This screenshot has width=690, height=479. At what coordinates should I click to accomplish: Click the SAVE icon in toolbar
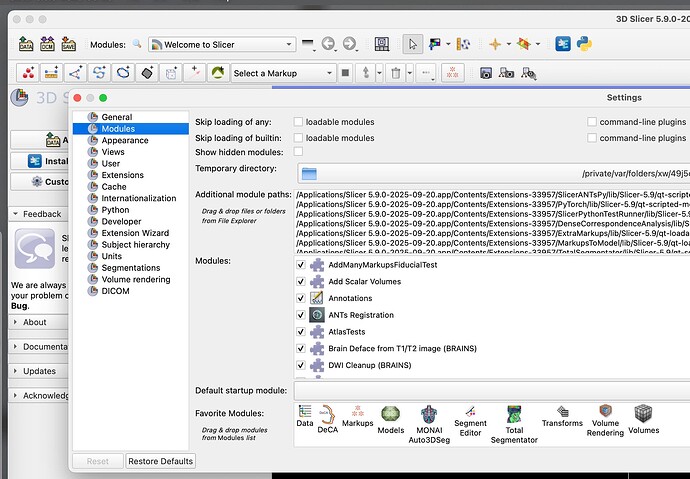coord(69,44)
